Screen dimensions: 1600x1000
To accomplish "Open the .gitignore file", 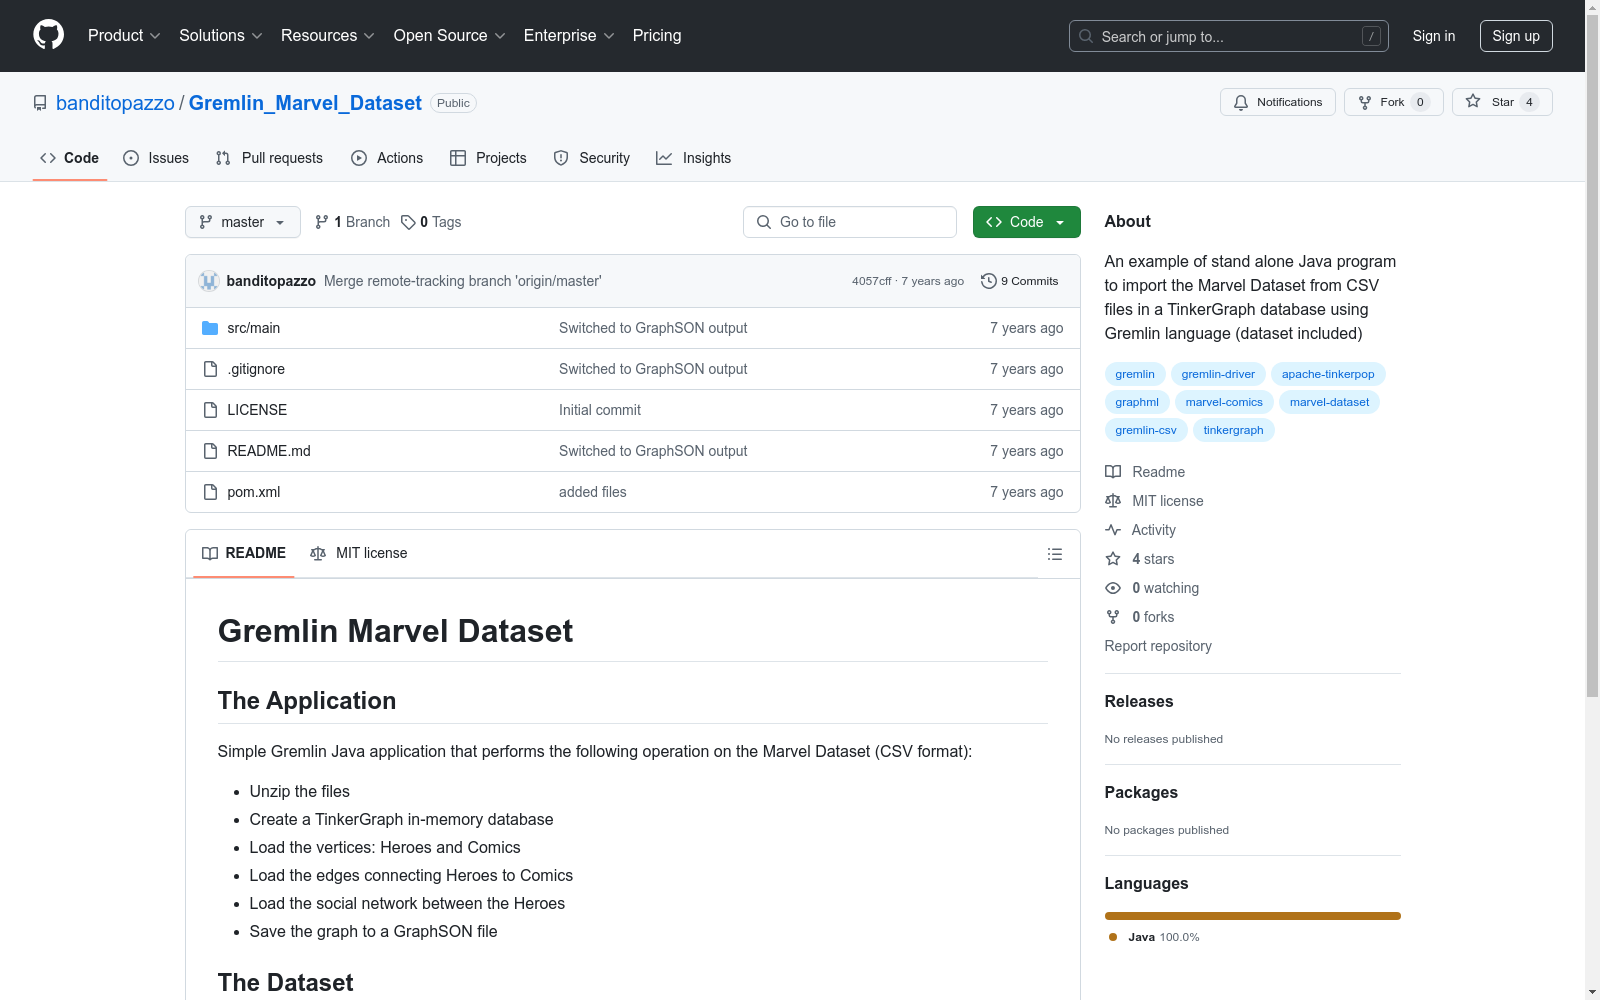I will 256,369.
